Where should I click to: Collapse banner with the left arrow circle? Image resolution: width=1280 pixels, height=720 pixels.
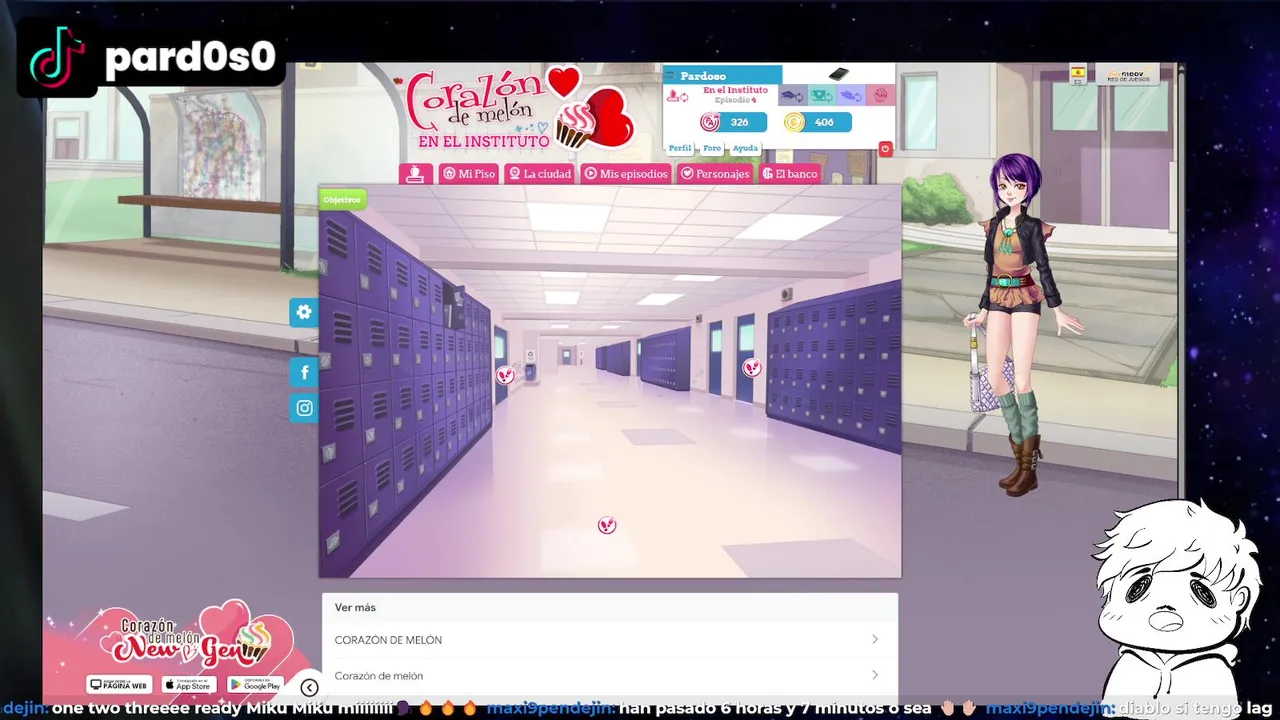tap(309, 687)
